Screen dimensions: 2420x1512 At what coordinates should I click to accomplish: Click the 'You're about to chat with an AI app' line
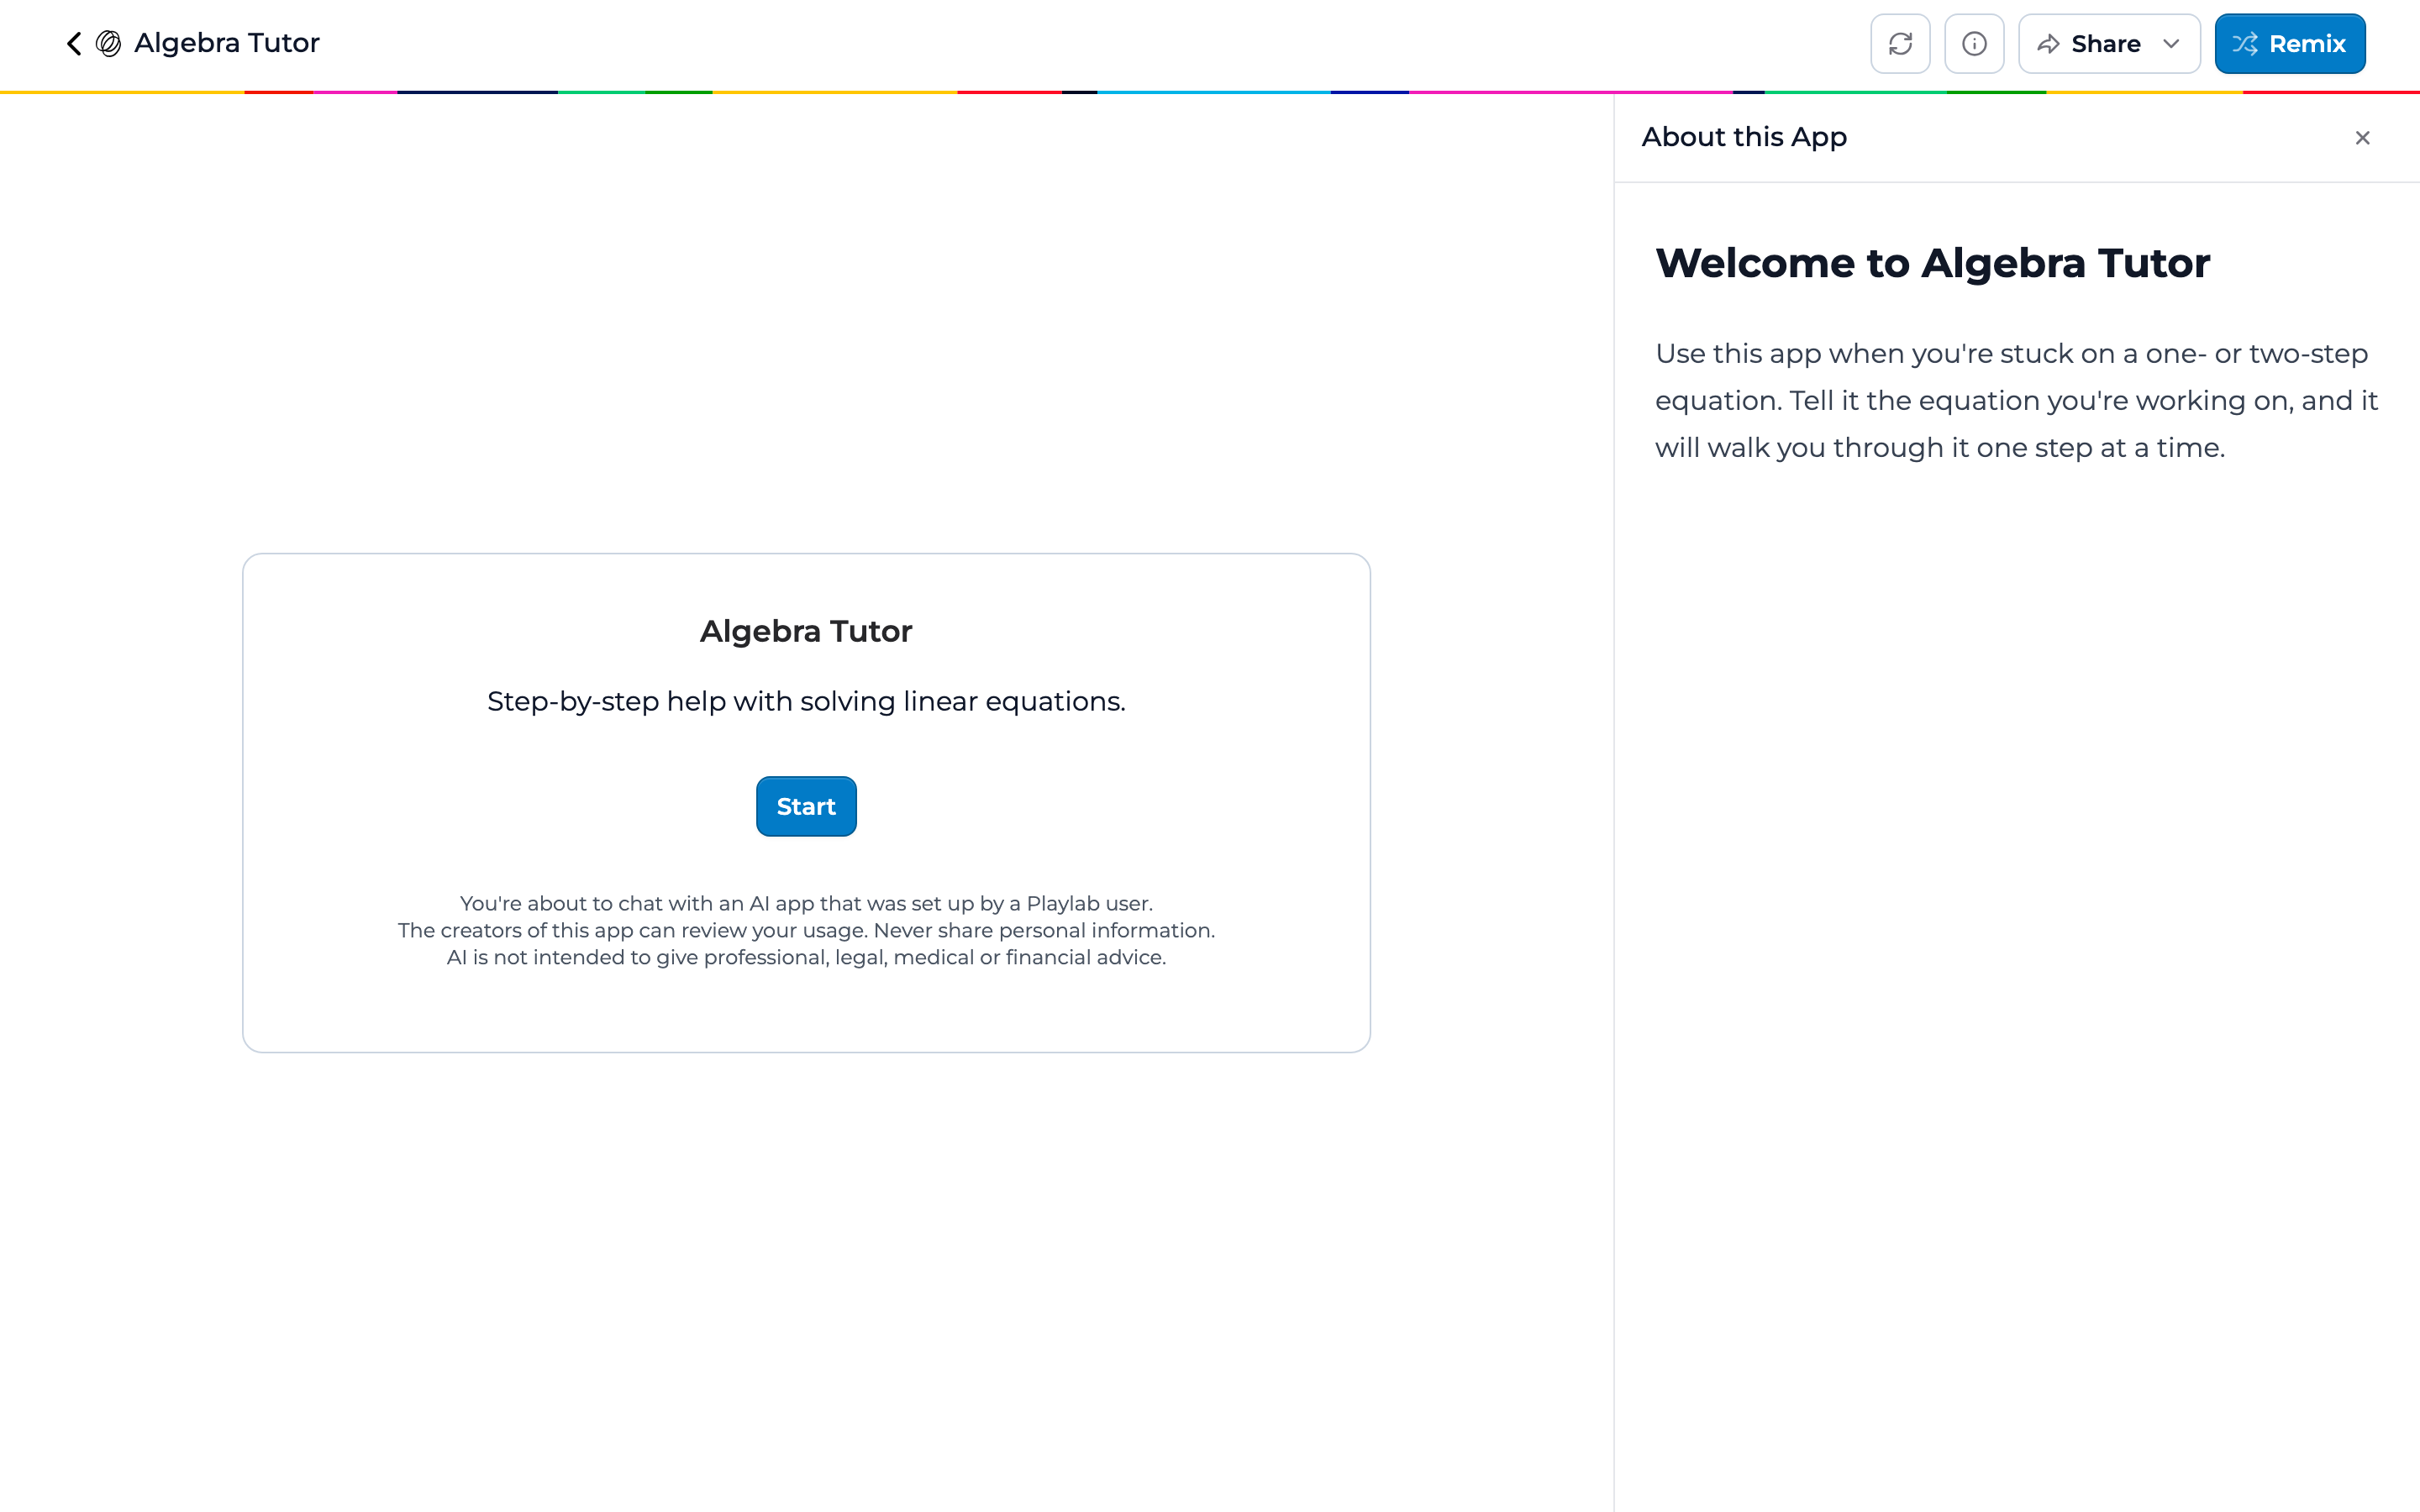pyautogui.click(x=806, y=903)
